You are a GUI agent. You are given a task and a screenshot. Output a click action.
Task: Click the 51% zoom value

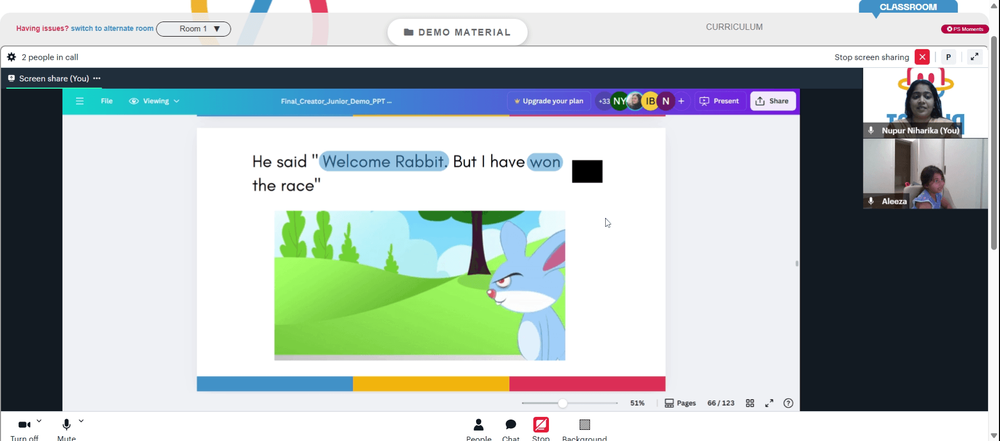point(637,403)
